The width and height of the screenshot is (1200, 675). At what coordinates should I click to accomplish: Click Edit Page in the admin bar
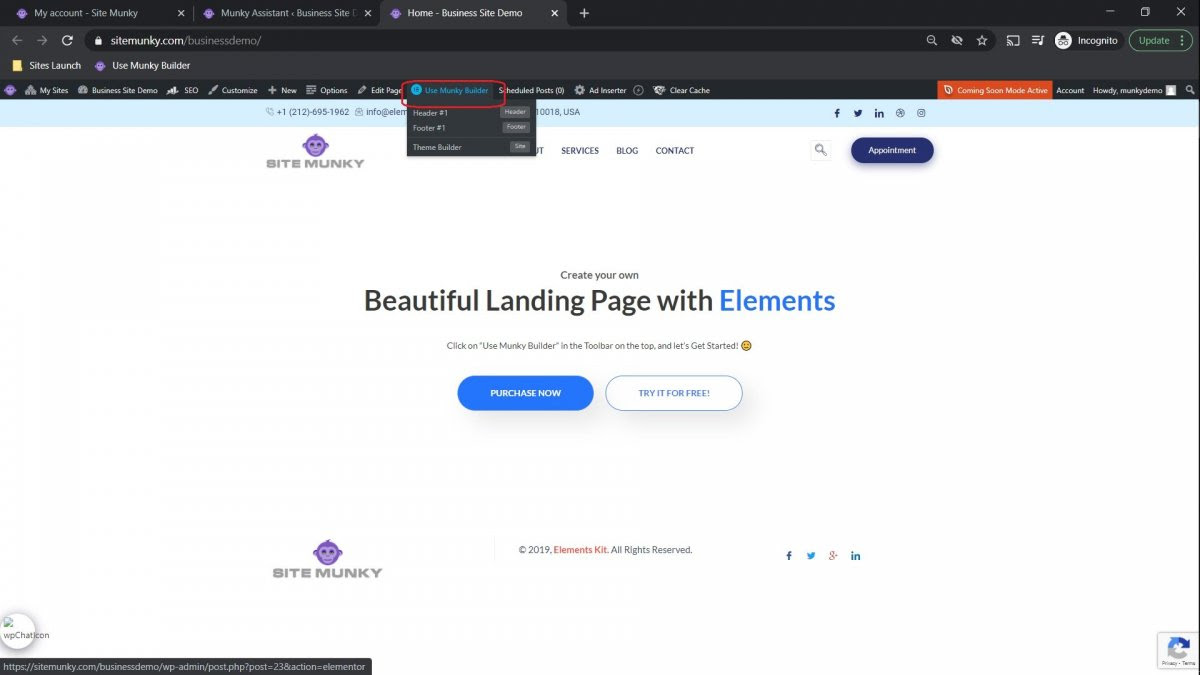(380, 90)
